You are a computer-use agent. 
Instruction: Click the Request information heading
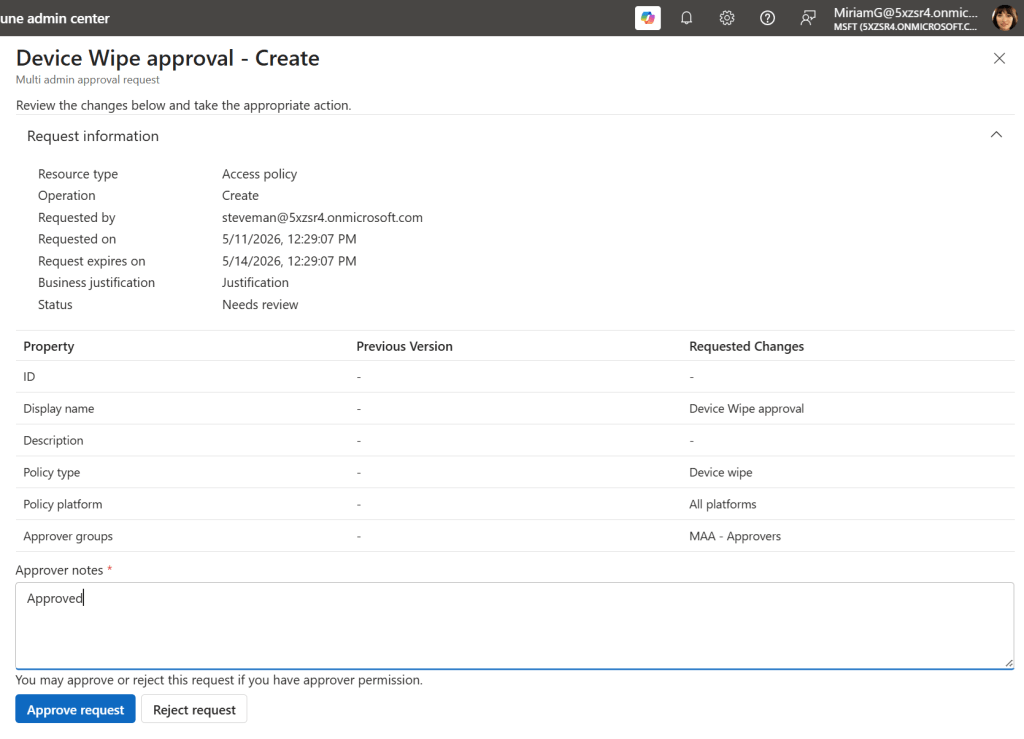[93, 136]
